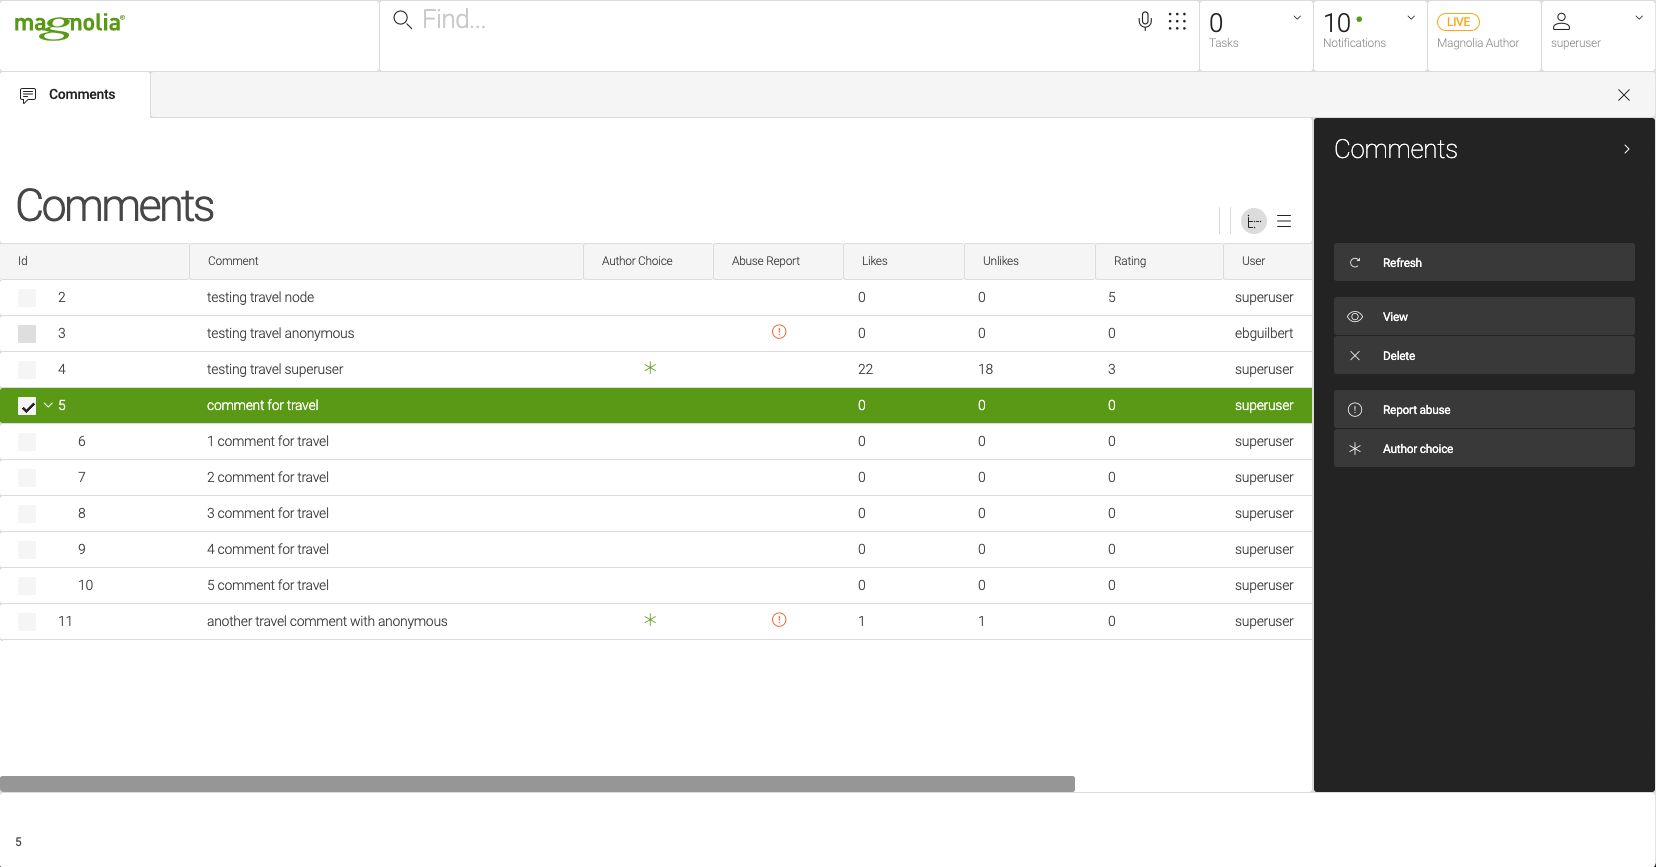Collapse the Comments action panel chevron
The height and width of the screenshot is (867, 1656).
tap(1627, 149)
